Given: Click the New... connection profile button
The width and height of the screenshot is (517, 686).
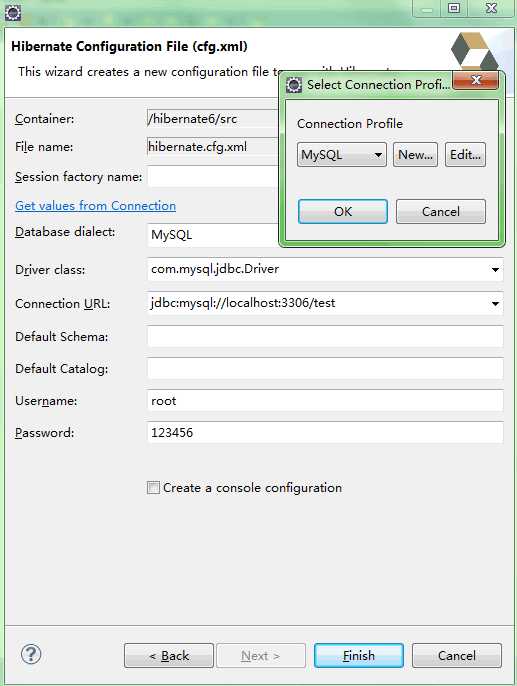Looking at the screenshot, I should click(415, 154).
